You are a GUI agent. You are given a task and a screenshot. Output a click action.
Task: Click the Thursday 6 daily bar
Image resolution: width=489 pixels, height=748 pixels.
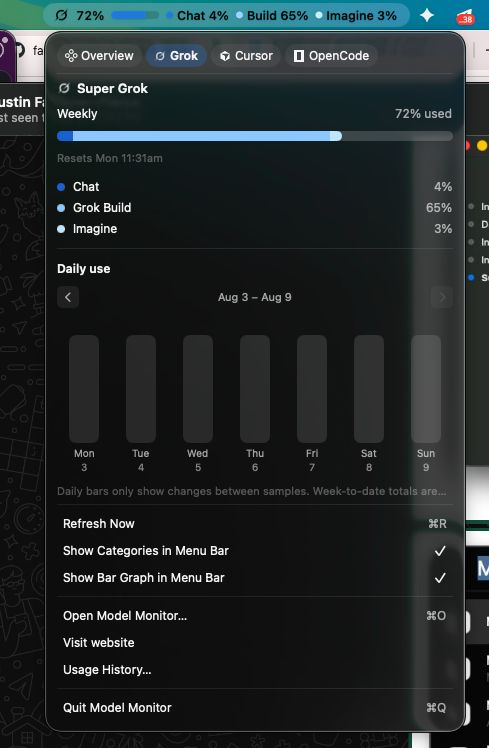point(255,389)
